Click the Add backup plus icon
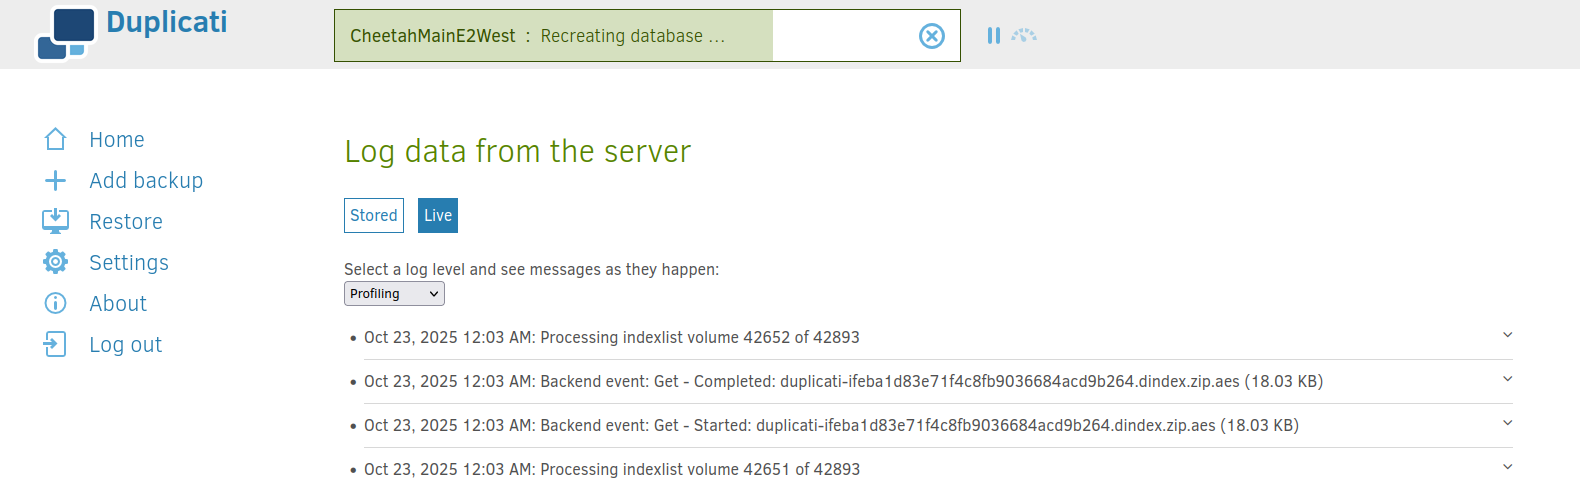This screenshot has width=1580, height=479. coord(56,180)
